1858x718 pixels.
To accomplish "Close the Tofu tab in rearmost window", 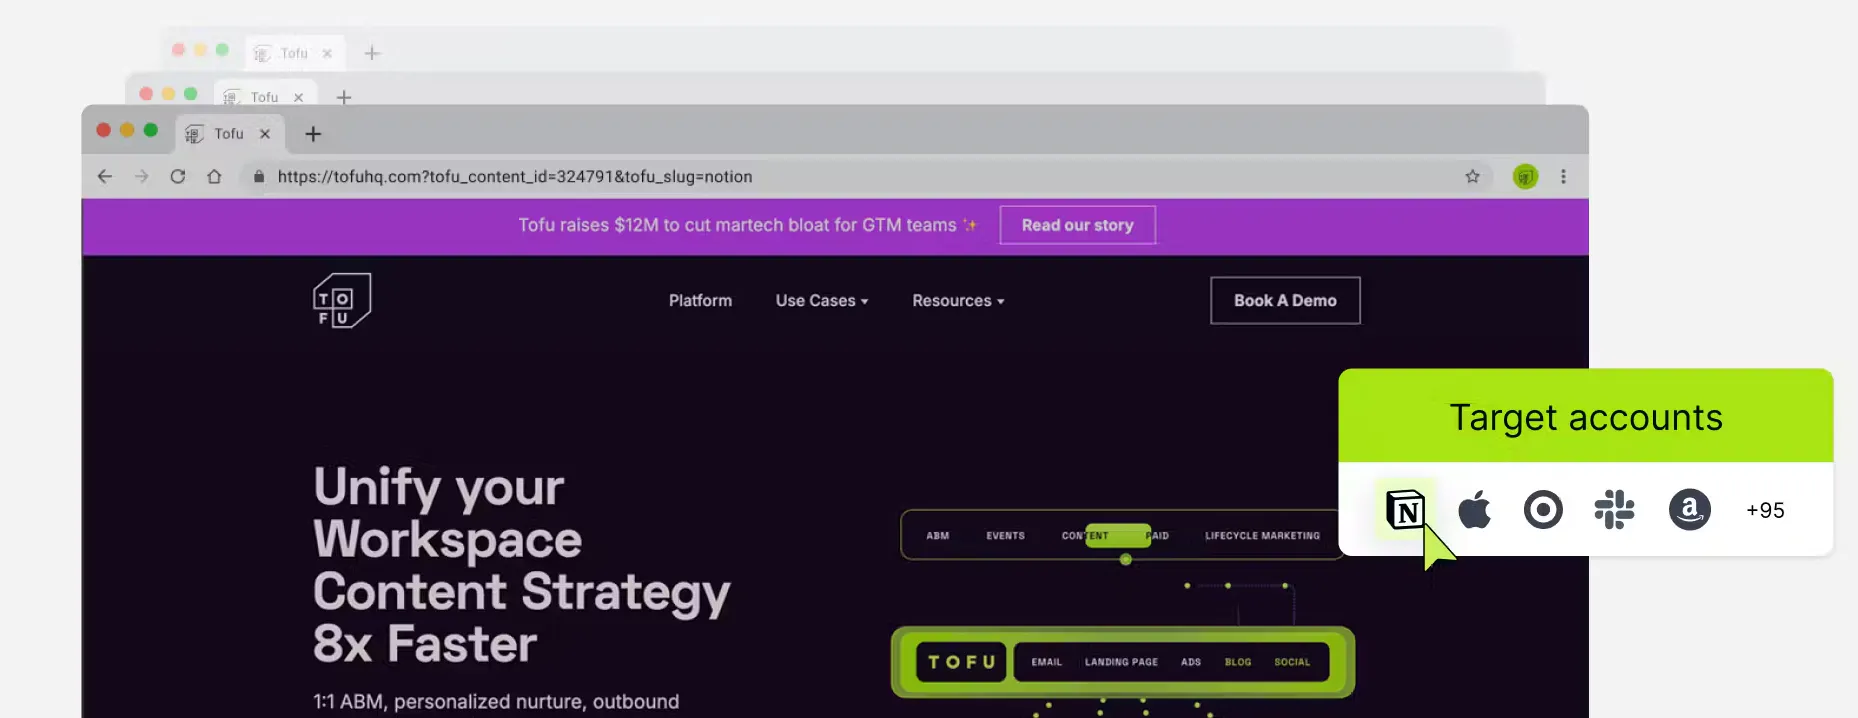I will click(327, 53).
